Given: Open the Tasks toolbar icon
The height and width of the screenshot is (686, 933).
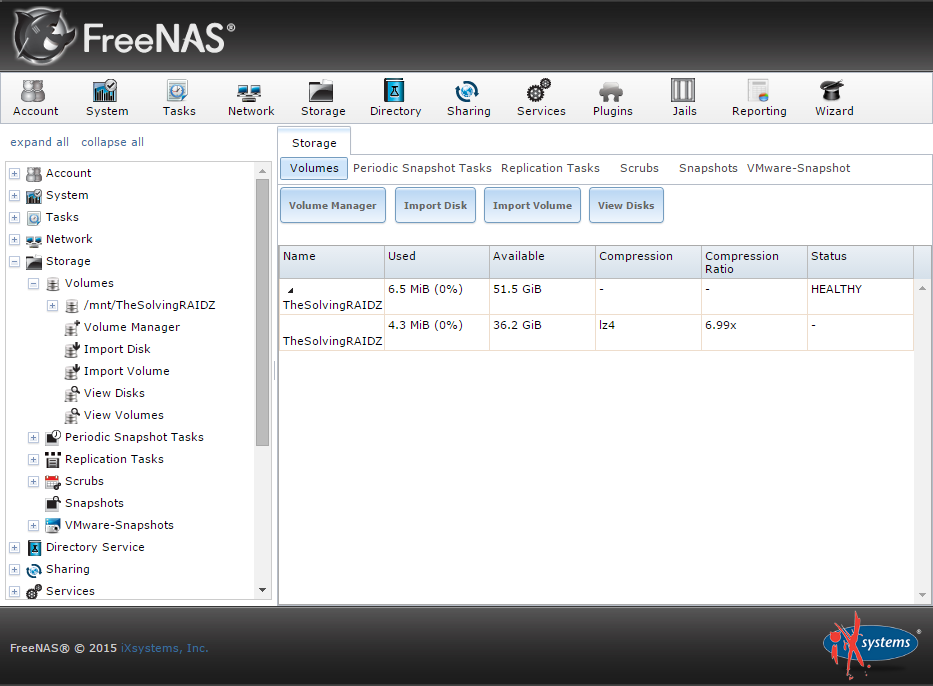Looking at the screenshot, I should click(x=179, y=98).
